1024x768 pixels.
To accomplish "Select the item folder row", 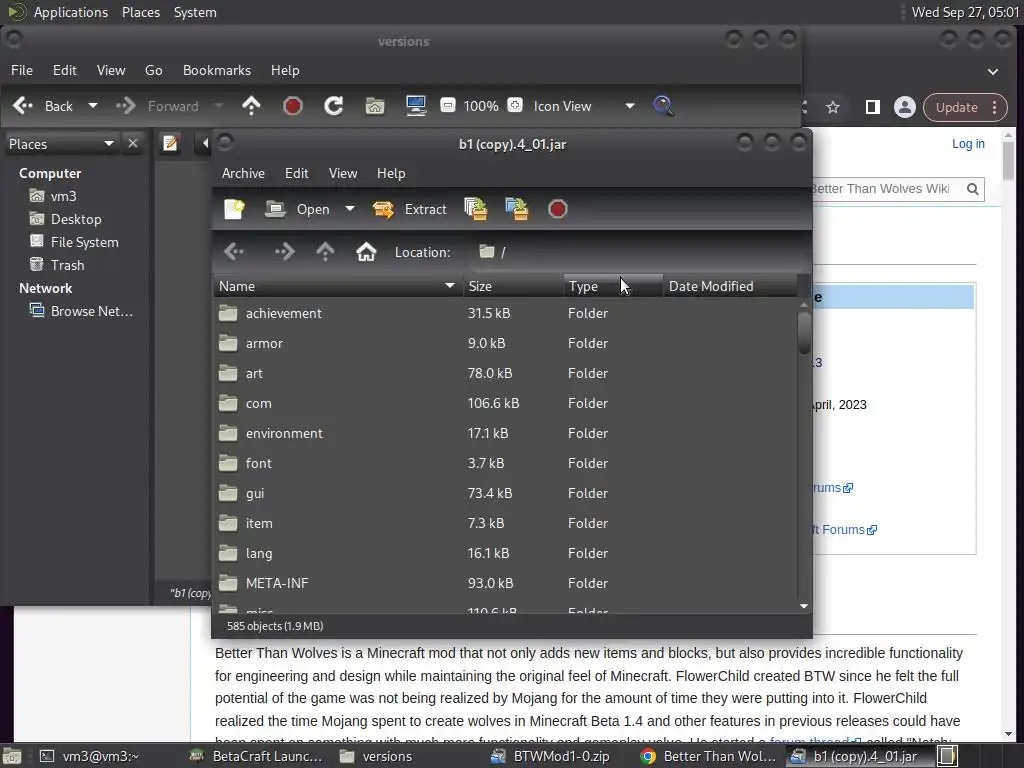I will 505,524.
